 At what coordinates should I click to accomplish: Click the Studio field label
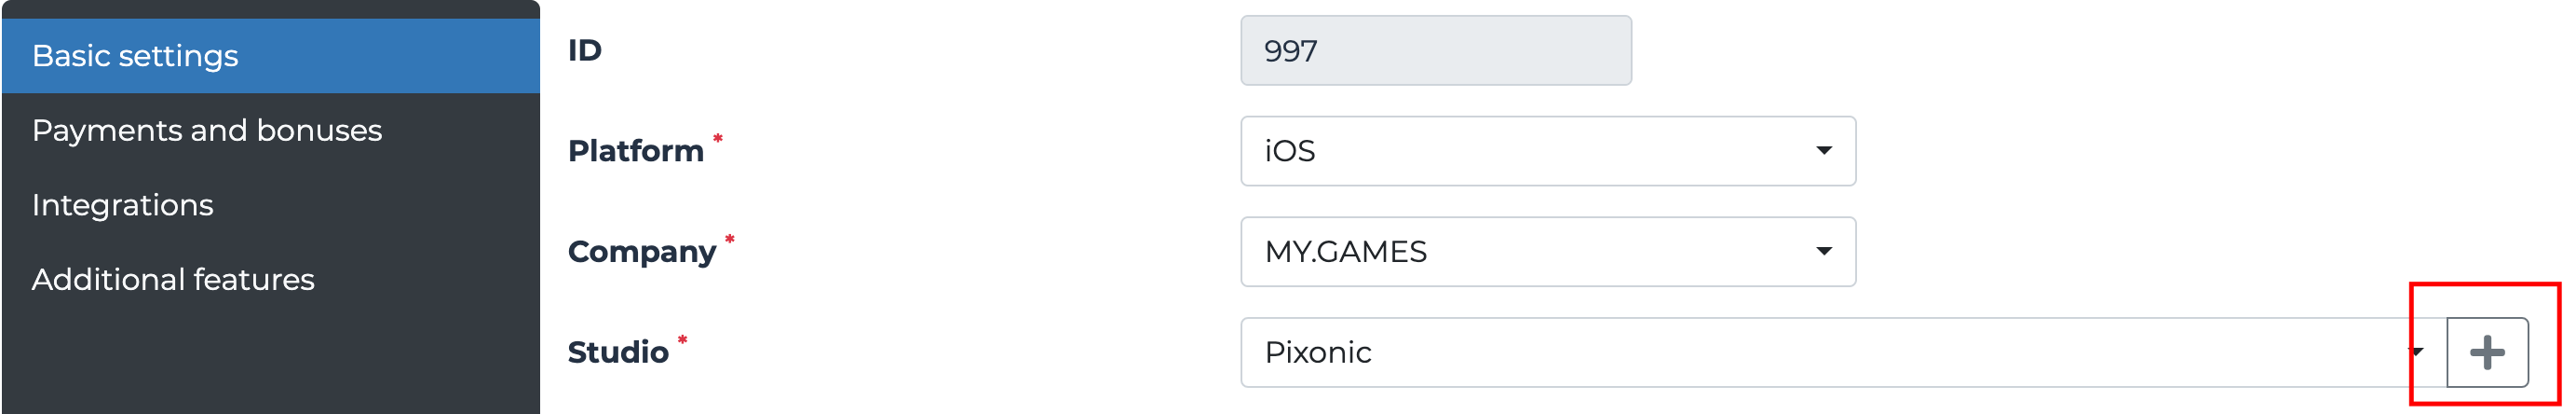(x=618, y=352)
